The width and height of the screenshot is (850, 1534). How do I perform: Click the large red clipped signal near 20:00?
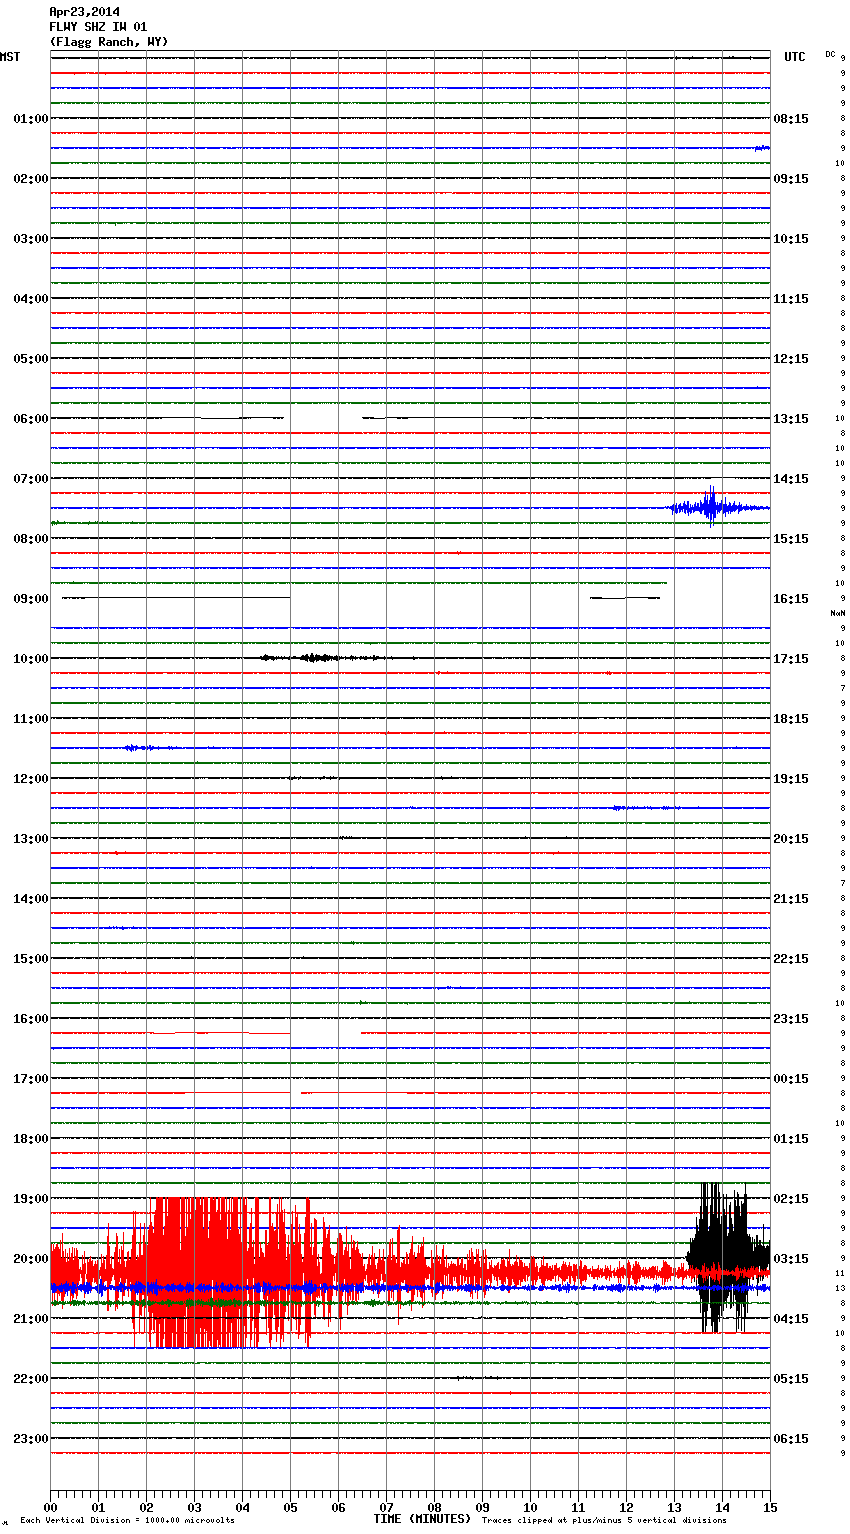230,1272
